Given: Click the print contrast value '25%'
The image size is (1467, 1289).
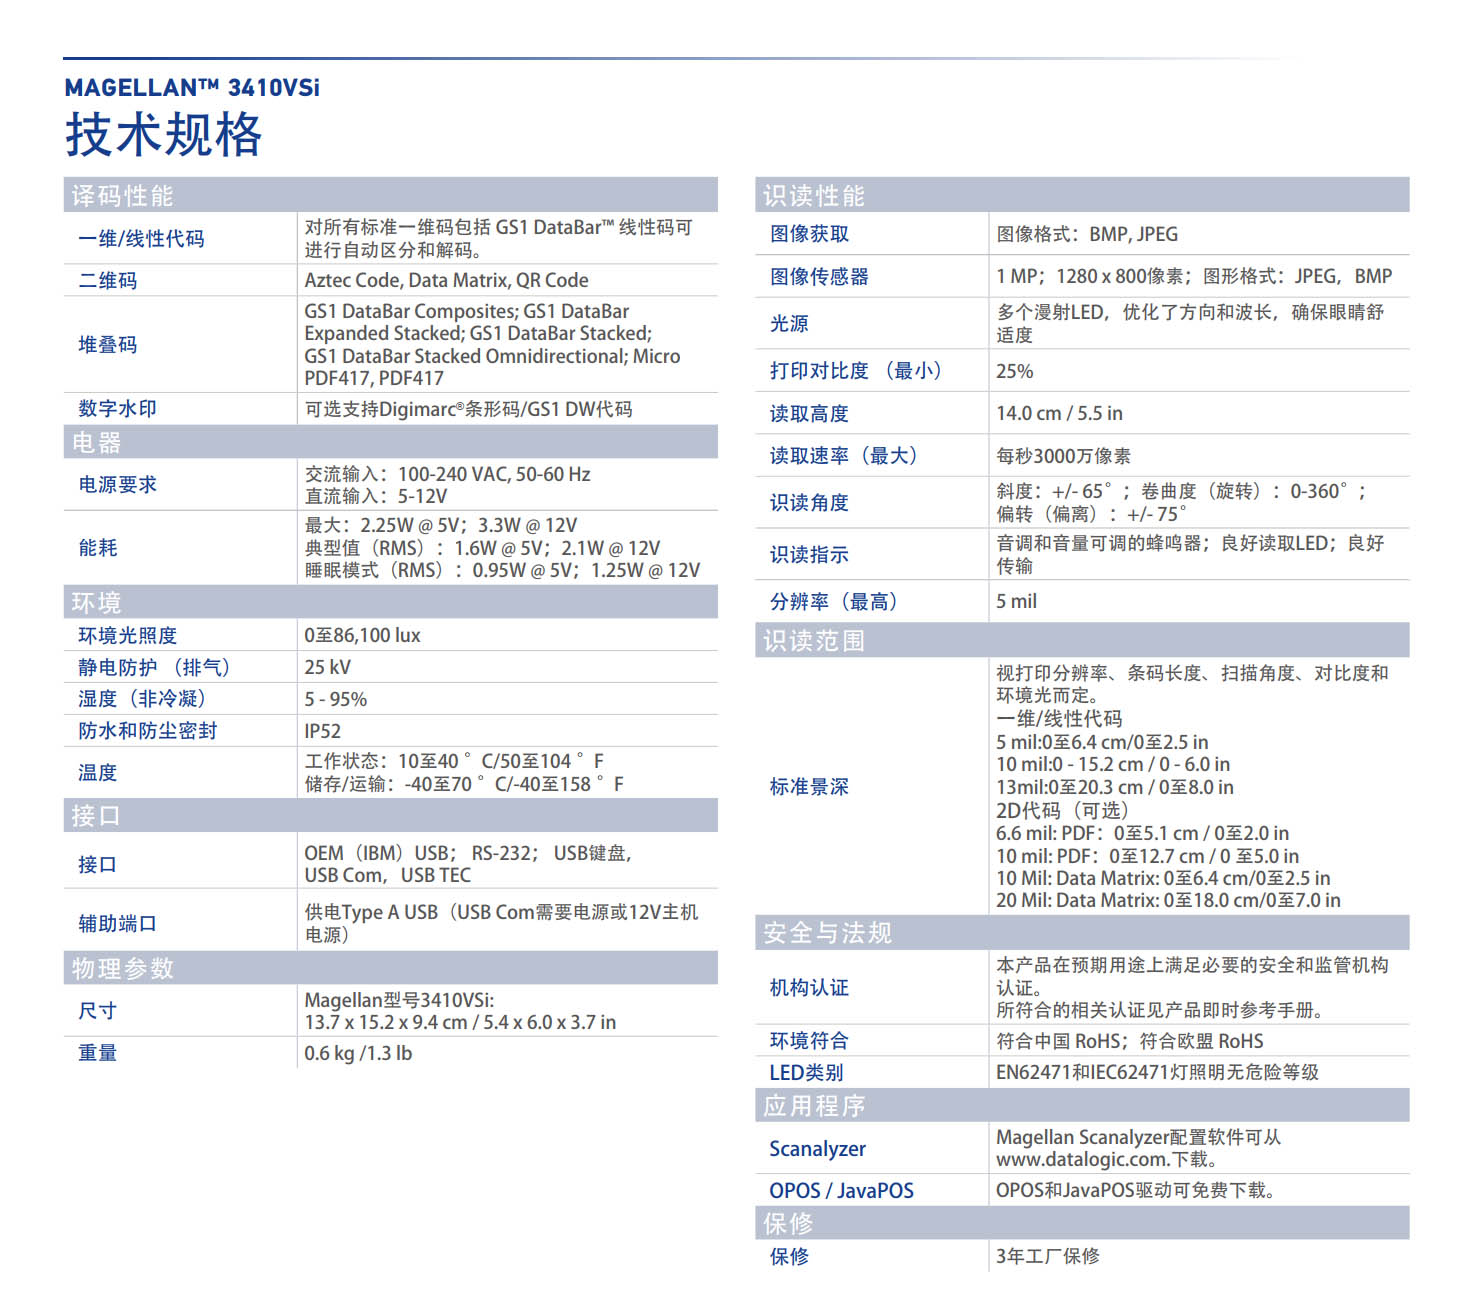Looking at the screenshot, I should pyautogui.click(x=1014, y=371).
